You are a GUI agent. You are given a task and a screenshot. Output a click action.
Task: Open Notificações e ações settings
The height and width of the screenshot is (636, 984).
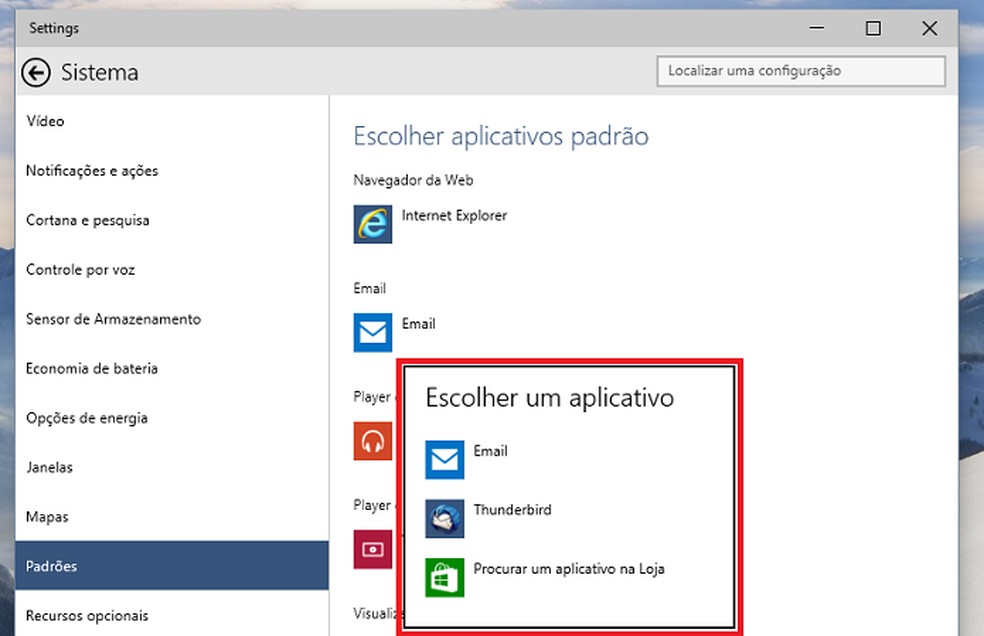coord(92,171)
